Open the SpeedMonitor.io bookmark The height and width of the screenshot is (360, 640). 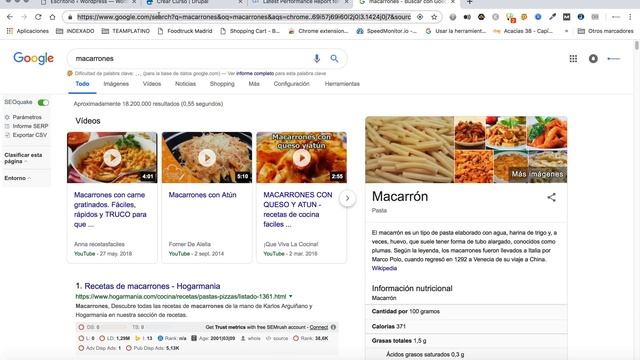[387, 31]
